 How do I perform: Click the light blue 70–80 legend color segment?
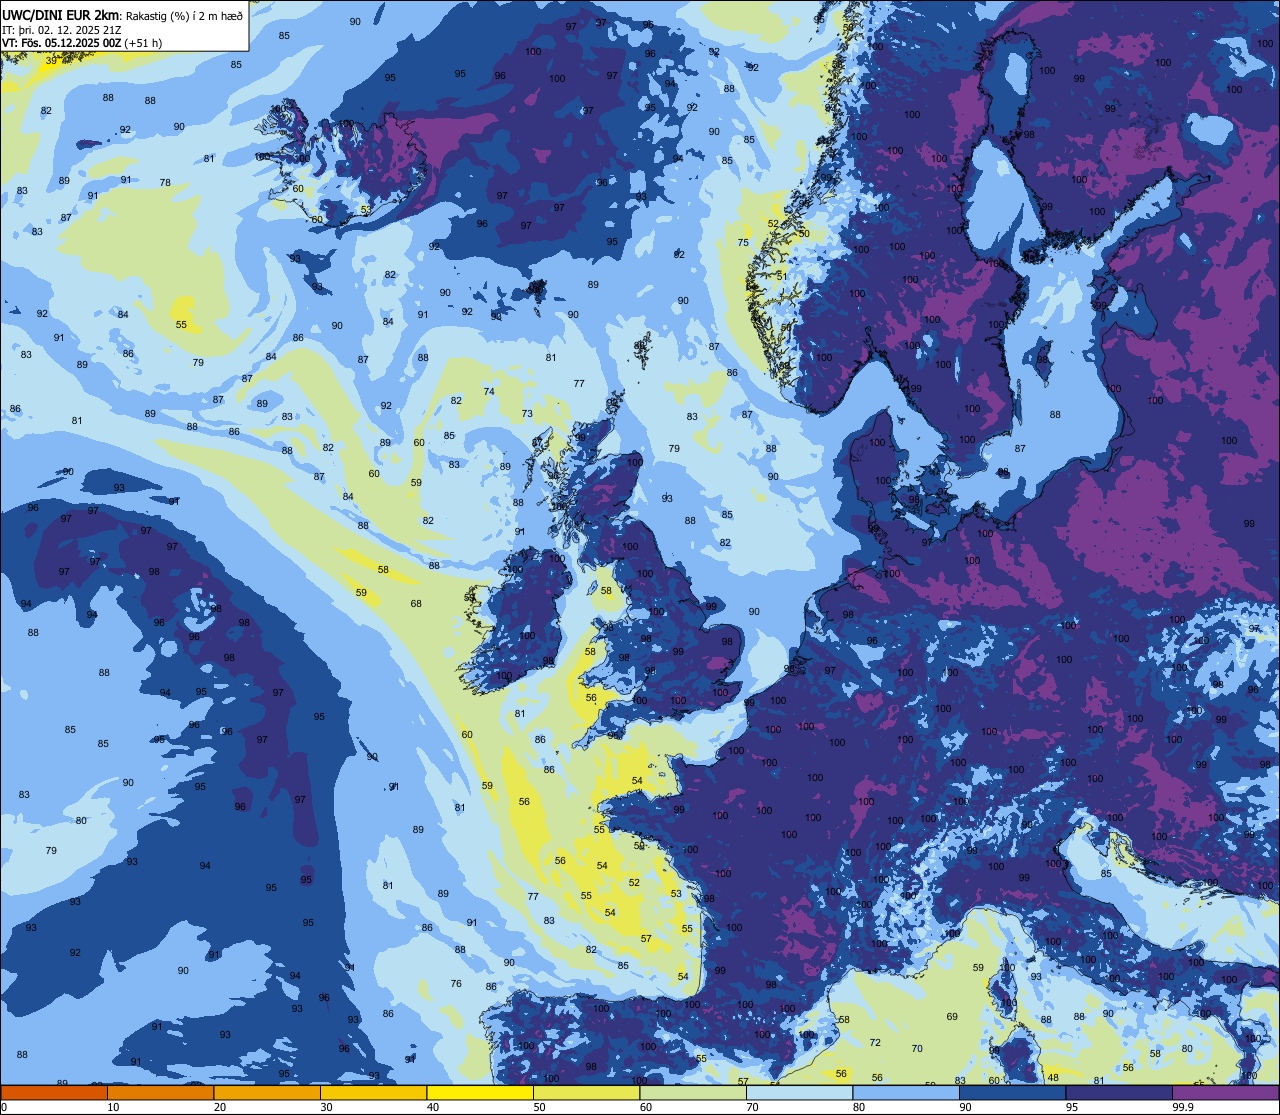[x=800, y=1092]
